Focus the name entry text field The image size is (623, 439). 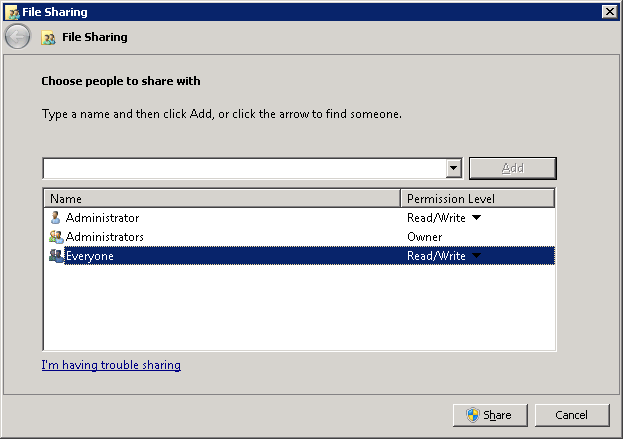(245, 168)
